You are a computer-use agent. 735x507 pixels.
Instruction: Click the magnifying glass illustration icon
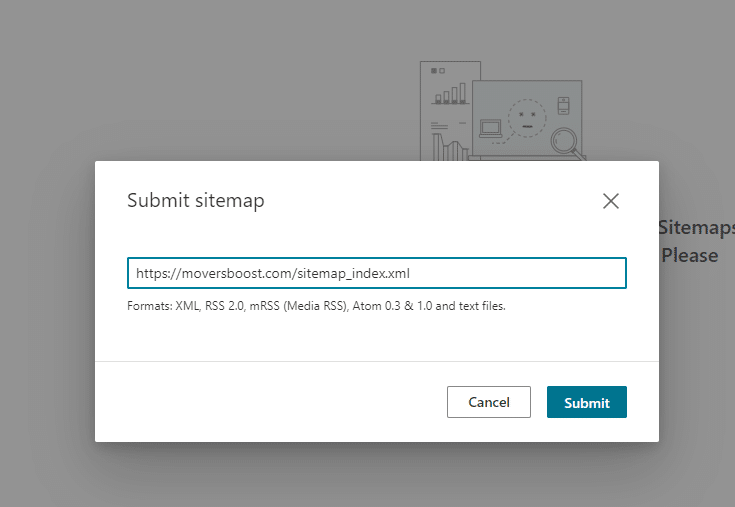566,139
